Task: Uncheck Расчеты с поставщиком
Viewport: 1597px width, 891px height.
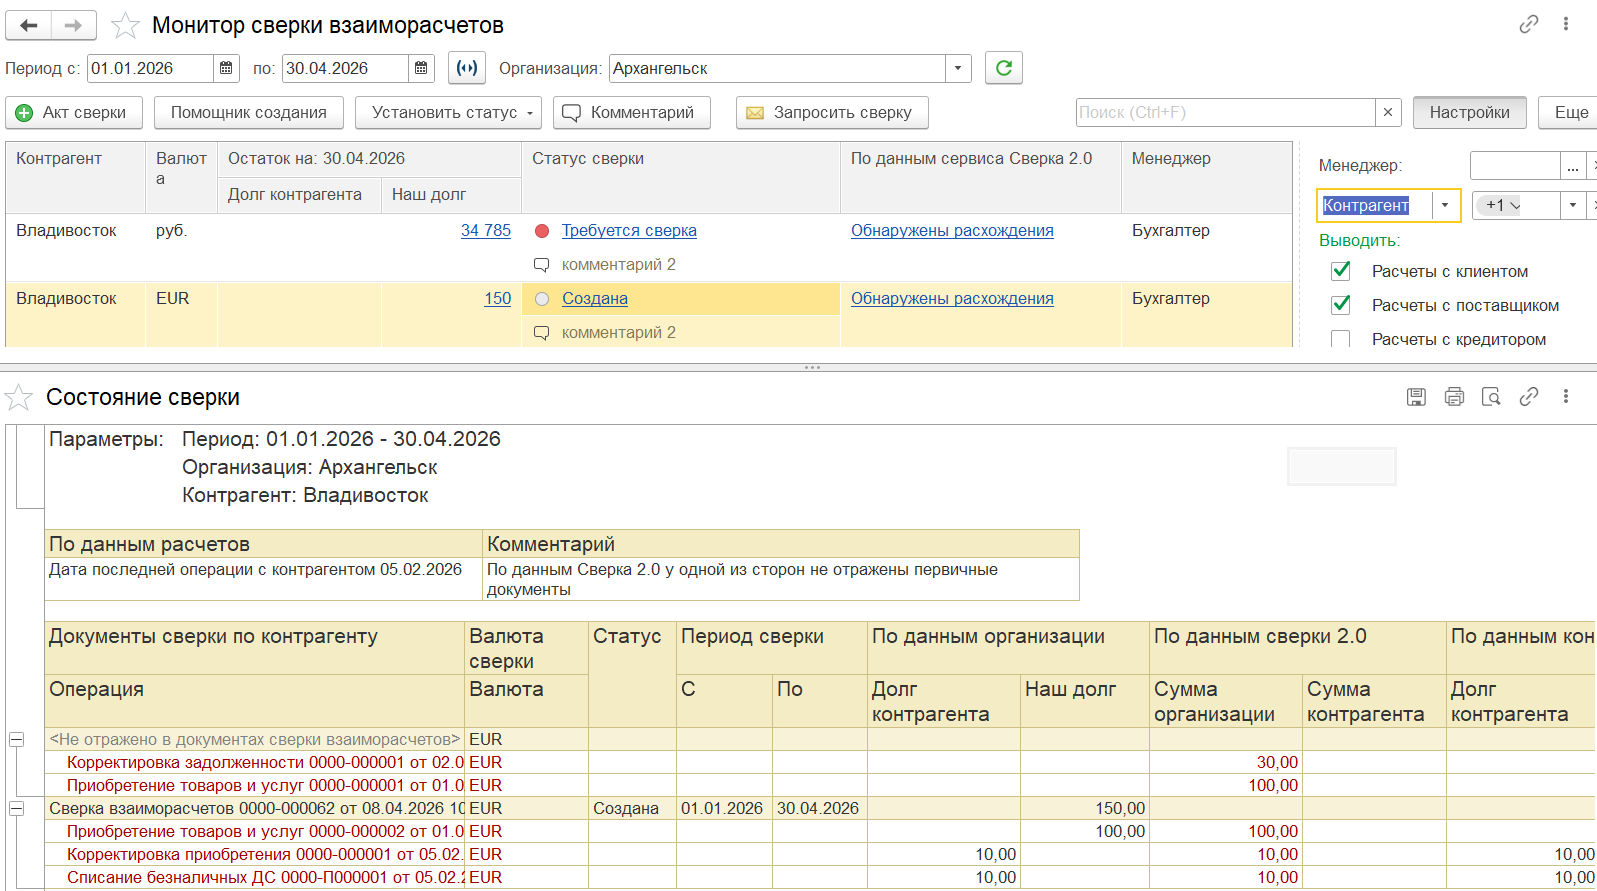Action: (1341, 305)
